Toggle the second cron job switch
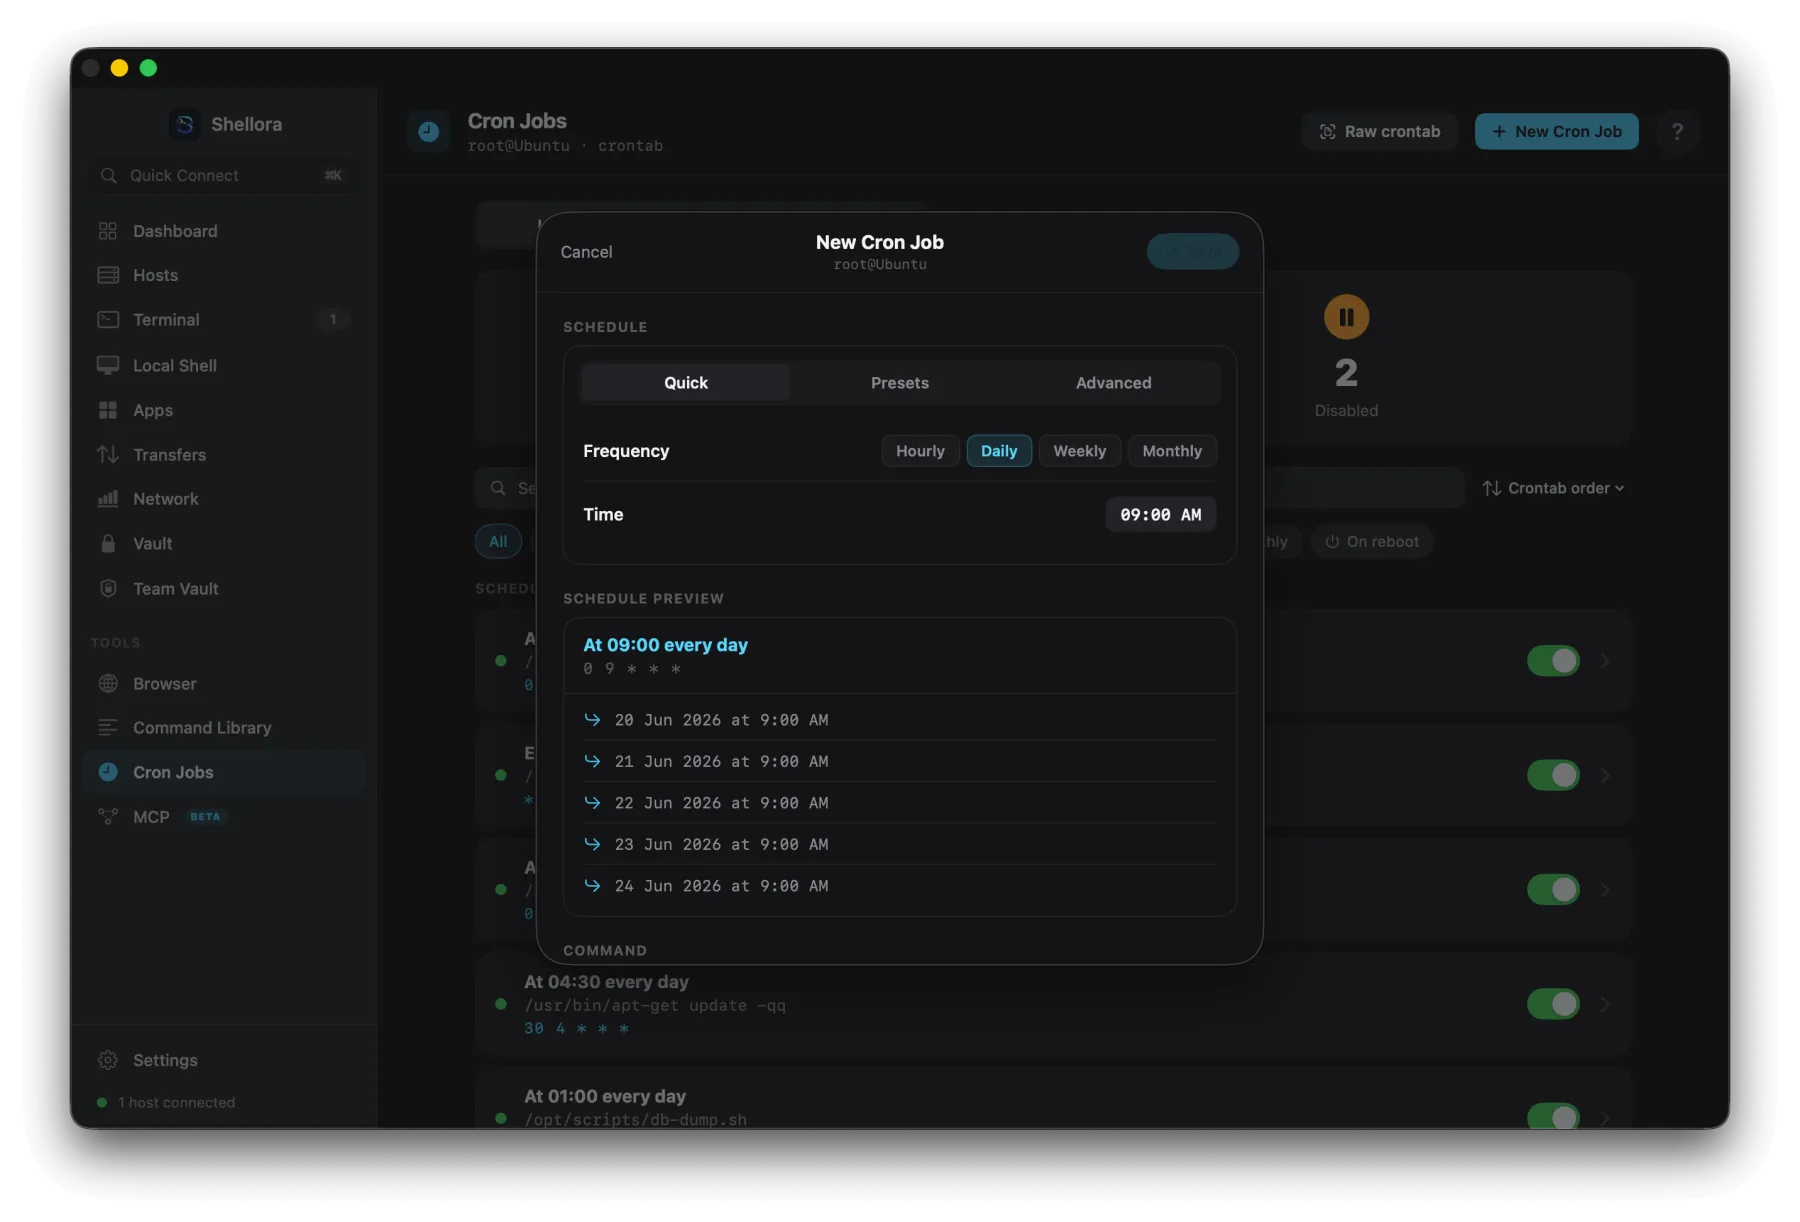Screen dimensions: 1800x1222 [x=1553, y=775]
